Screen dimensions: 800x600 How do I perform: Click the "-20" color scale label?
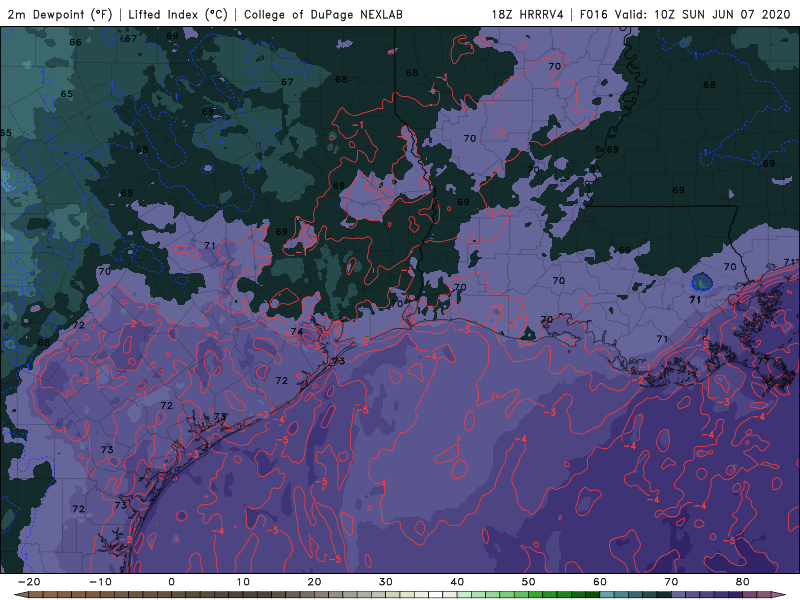(x=29, y=582)
